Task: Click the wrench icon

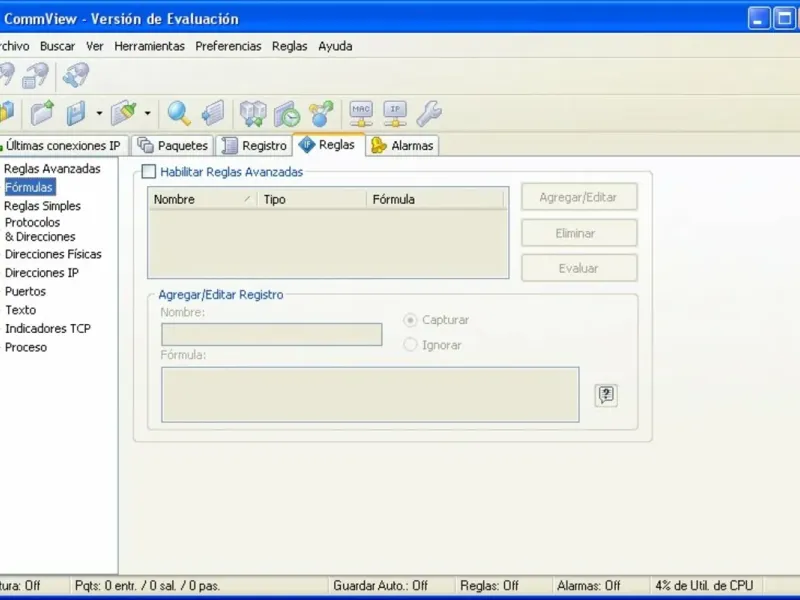Action: click(429, 113)
